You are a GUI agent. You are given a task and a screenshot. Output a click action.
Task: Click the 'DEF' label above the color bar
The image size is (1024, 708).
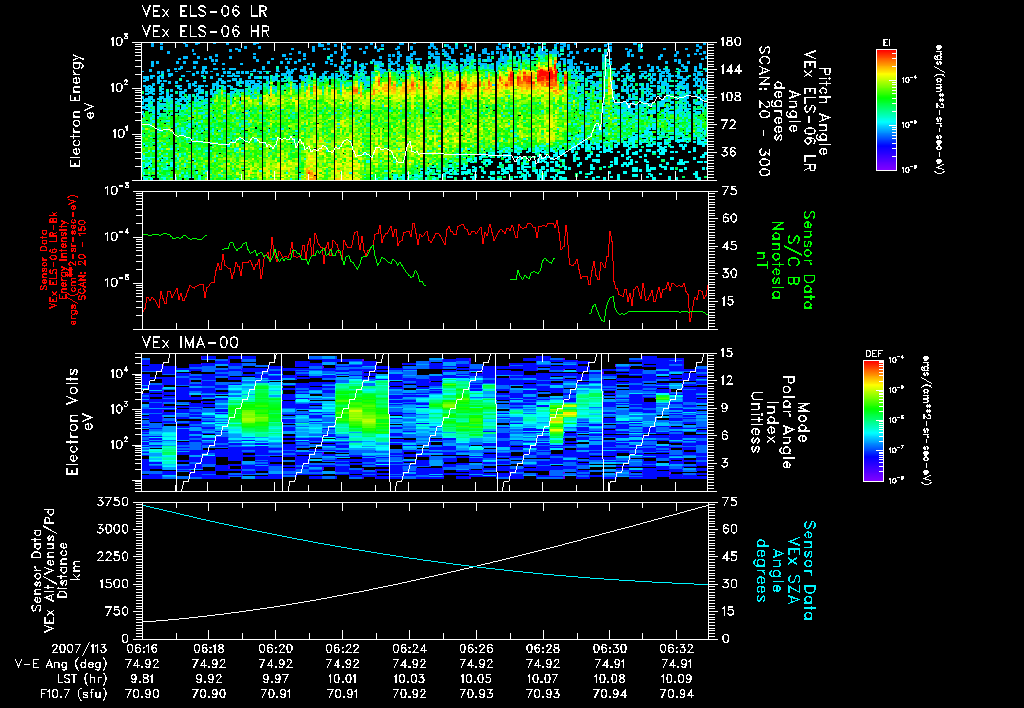point(874,354)
